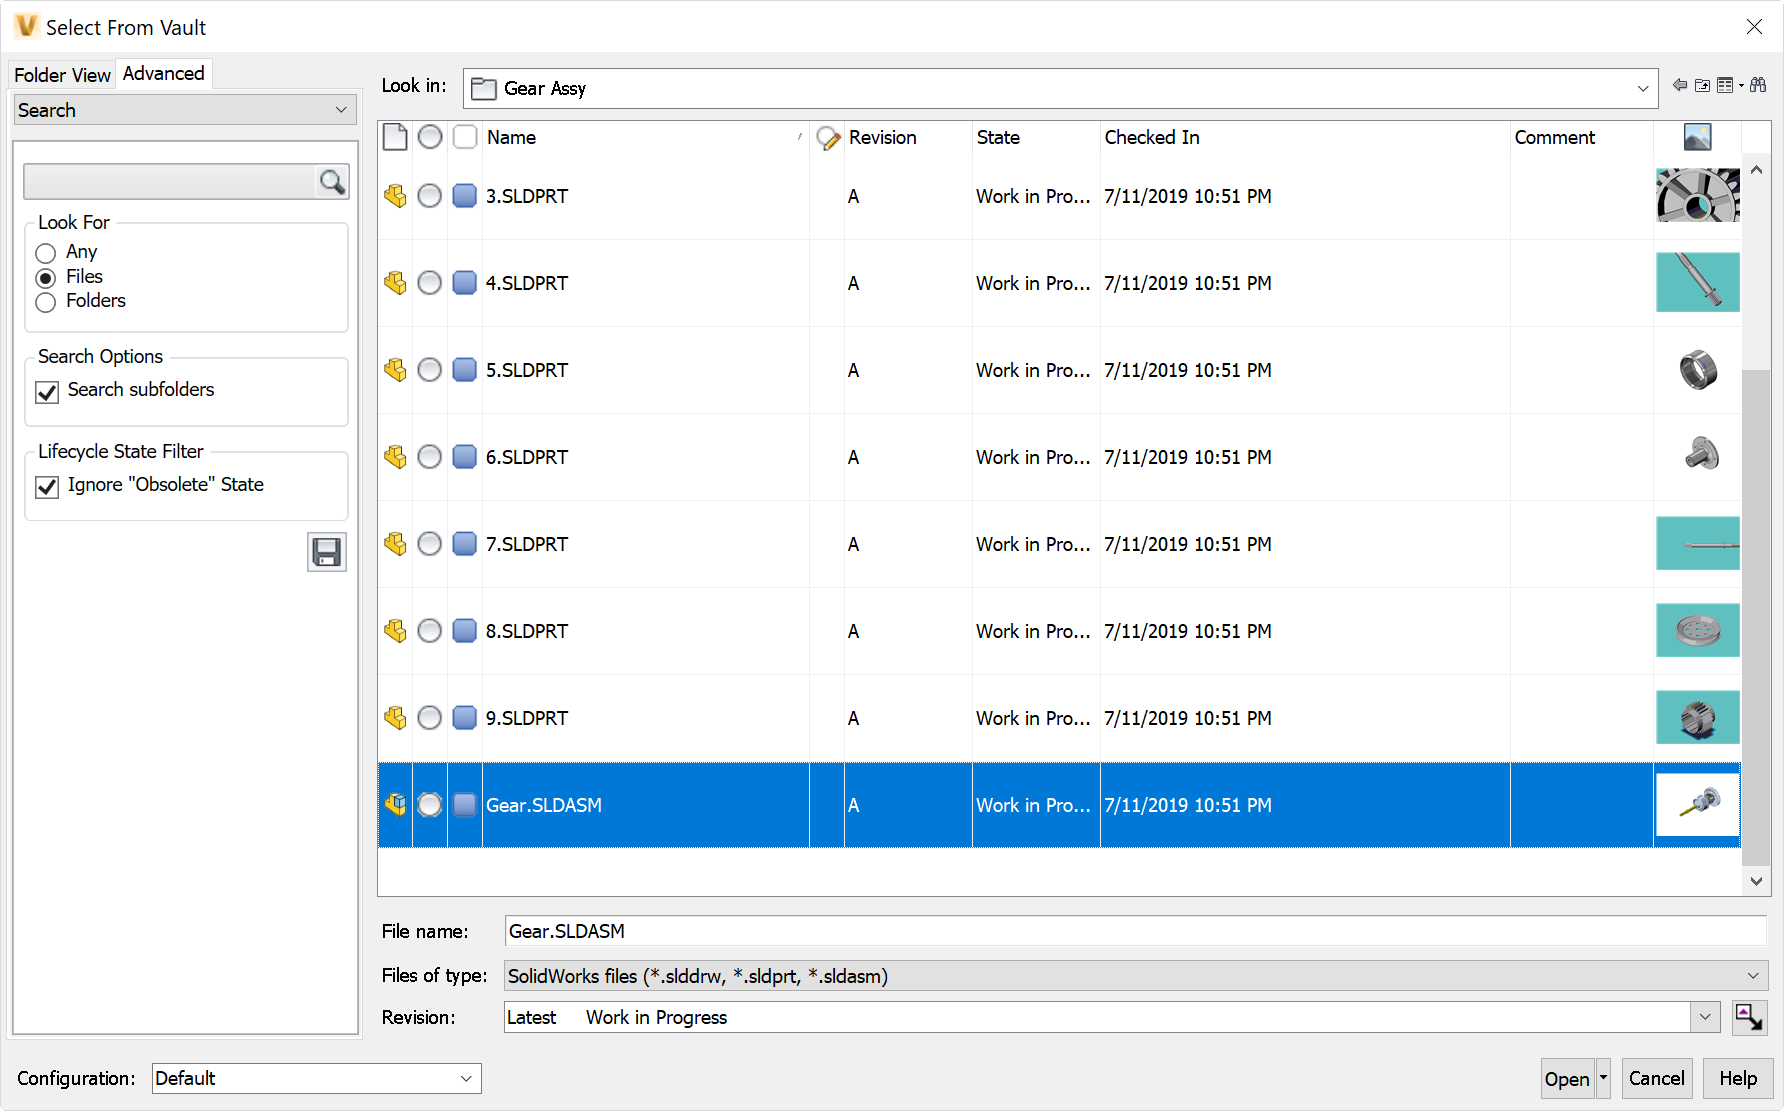Open the Find binoculars tool
This screenshot has height=1111, width=1784.
pos(1758,85)
